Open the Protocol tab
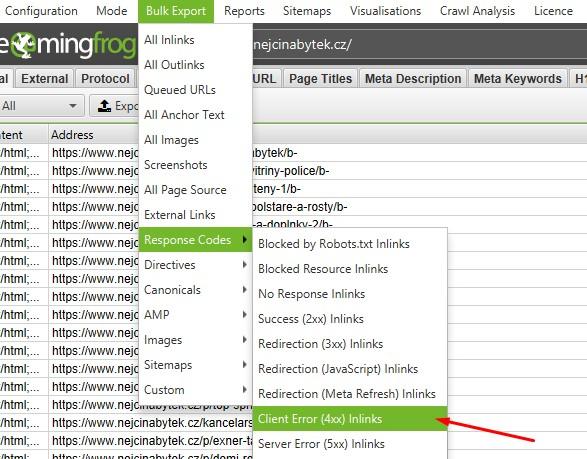Viewport: 587px width, 459px height. (105, 79)
